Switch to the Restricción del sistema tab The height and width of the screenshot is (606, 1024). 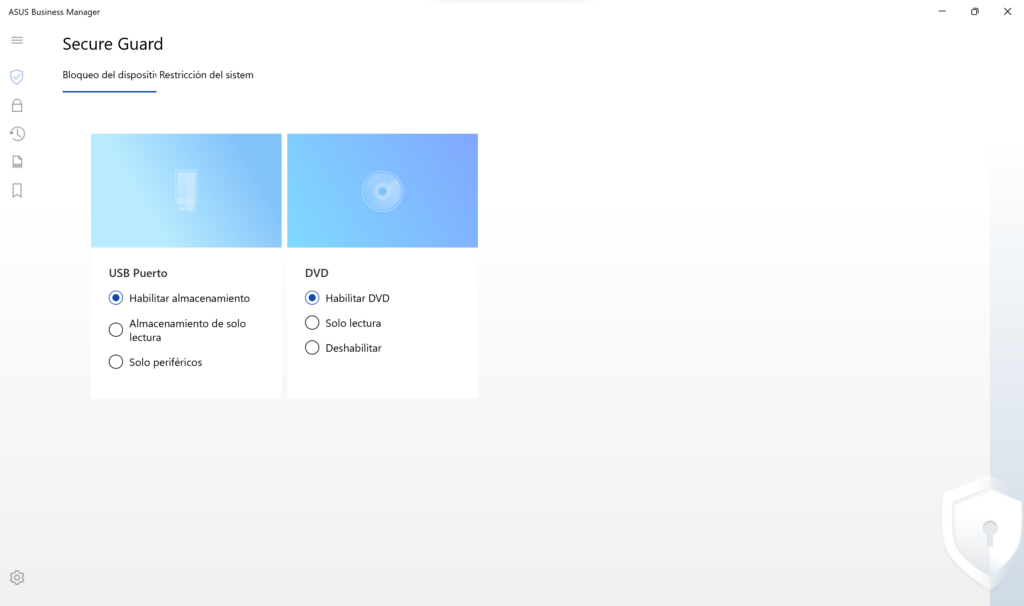click(207, 75)
